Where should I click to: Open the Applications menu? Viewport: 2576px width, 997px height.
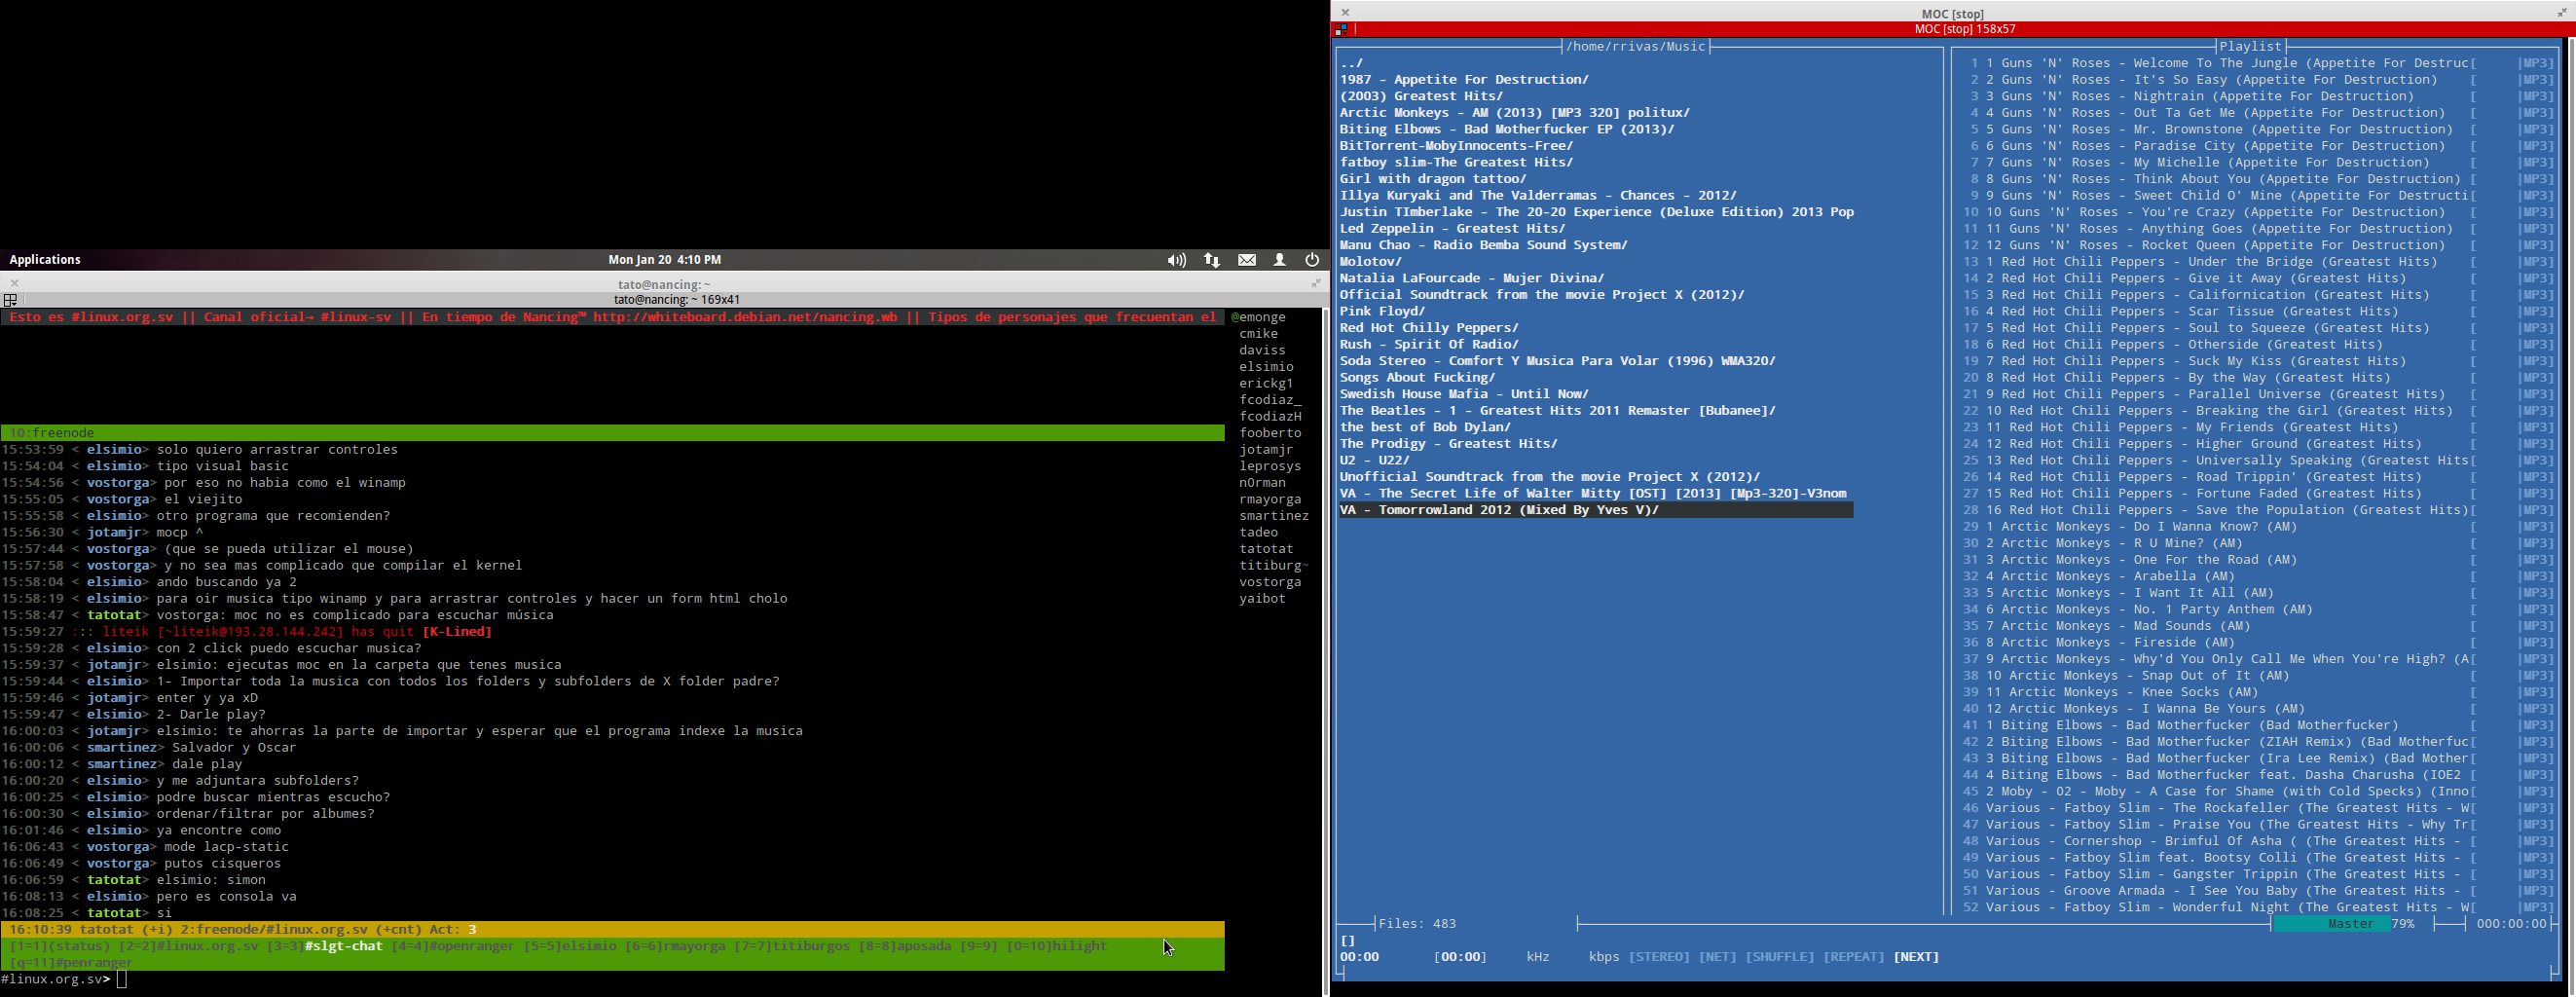coord(45,260)
